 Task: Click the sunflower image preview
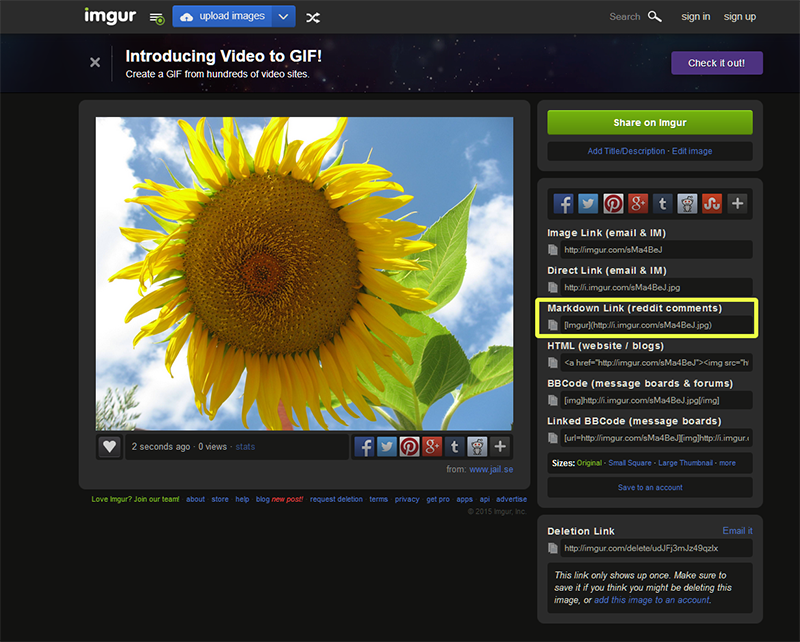(304, 273)
